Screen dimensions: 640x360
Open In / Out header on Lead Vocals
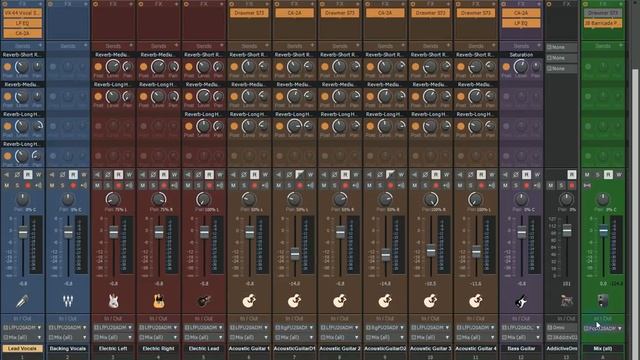pos(22,318)
